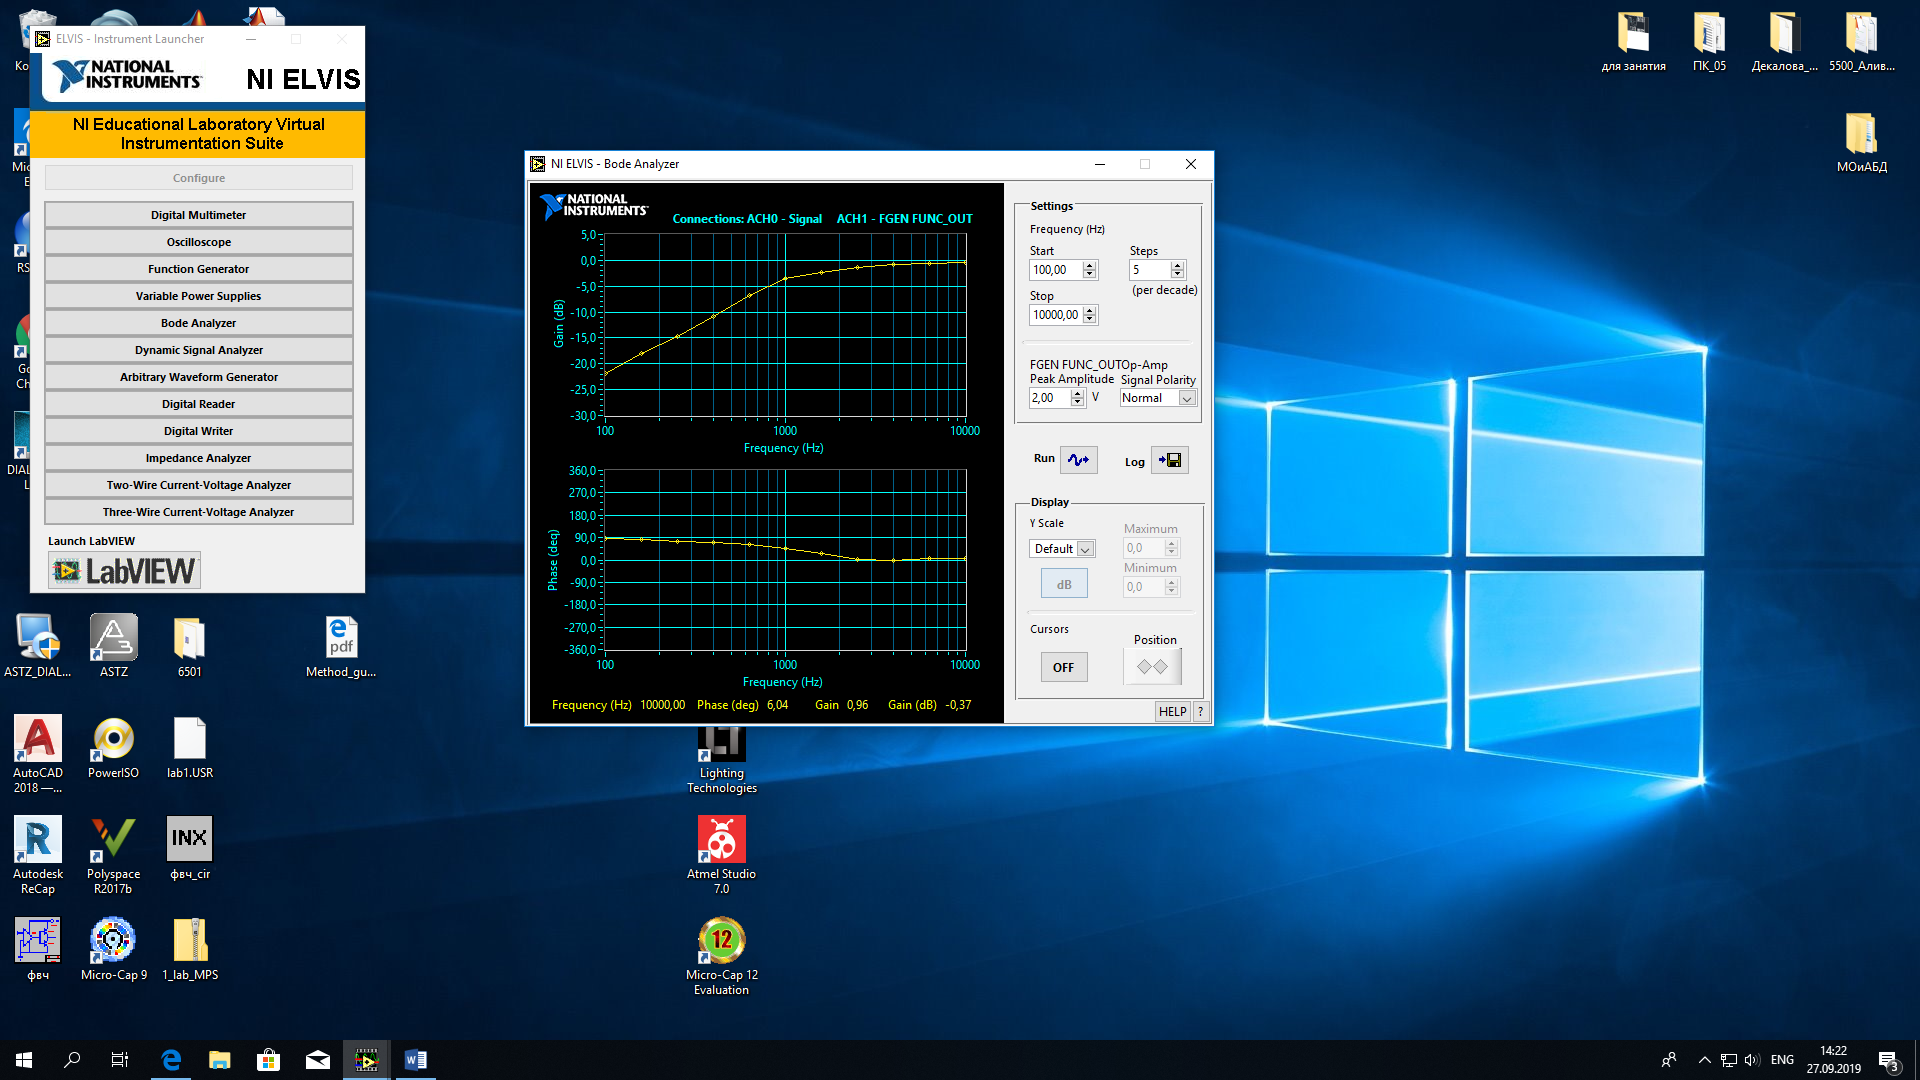Launch the Digital Reader
The width and height of the screenshot is (1920, 1080).
pyautogui.click(x=199, y=404)
